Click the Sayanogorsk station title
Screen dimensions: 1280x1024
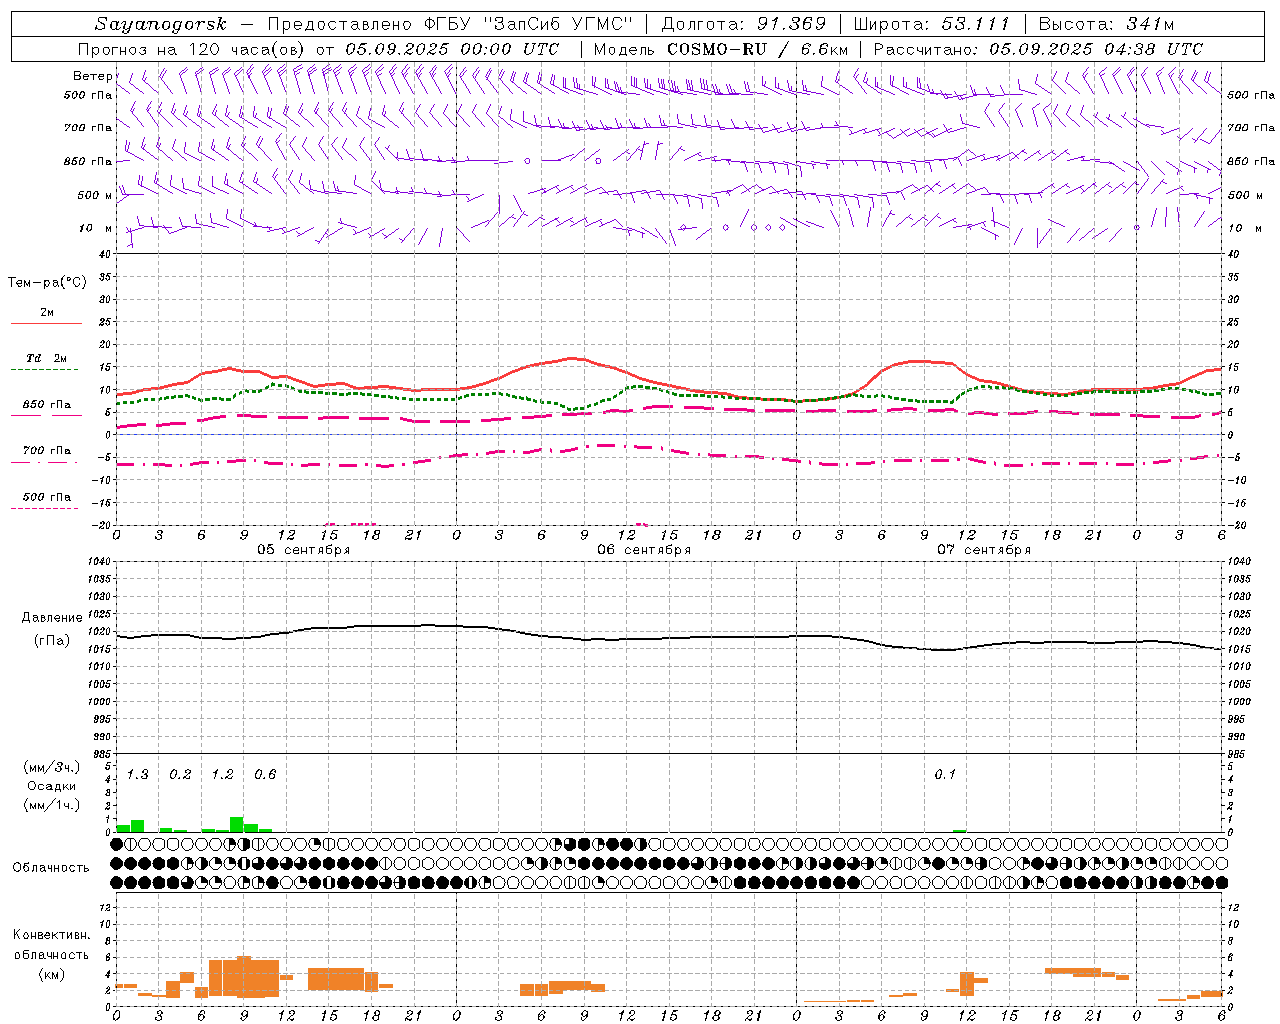tap(161, 24)
